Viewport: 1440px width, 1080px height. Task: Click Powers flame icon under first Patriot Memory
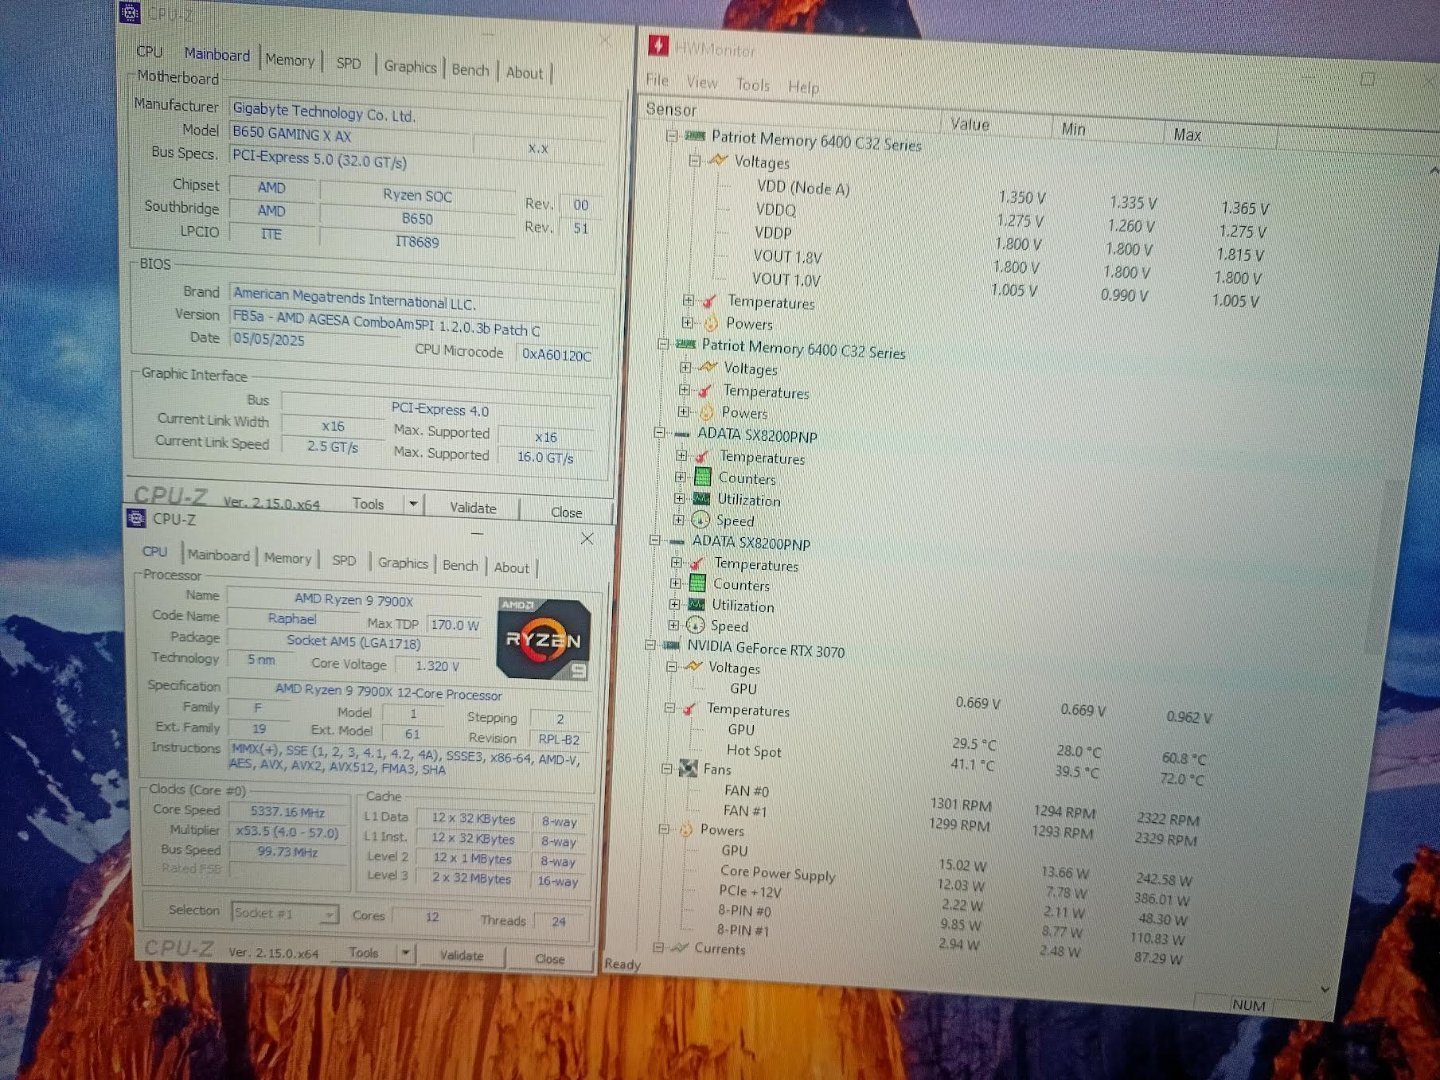tap(710, 323)
